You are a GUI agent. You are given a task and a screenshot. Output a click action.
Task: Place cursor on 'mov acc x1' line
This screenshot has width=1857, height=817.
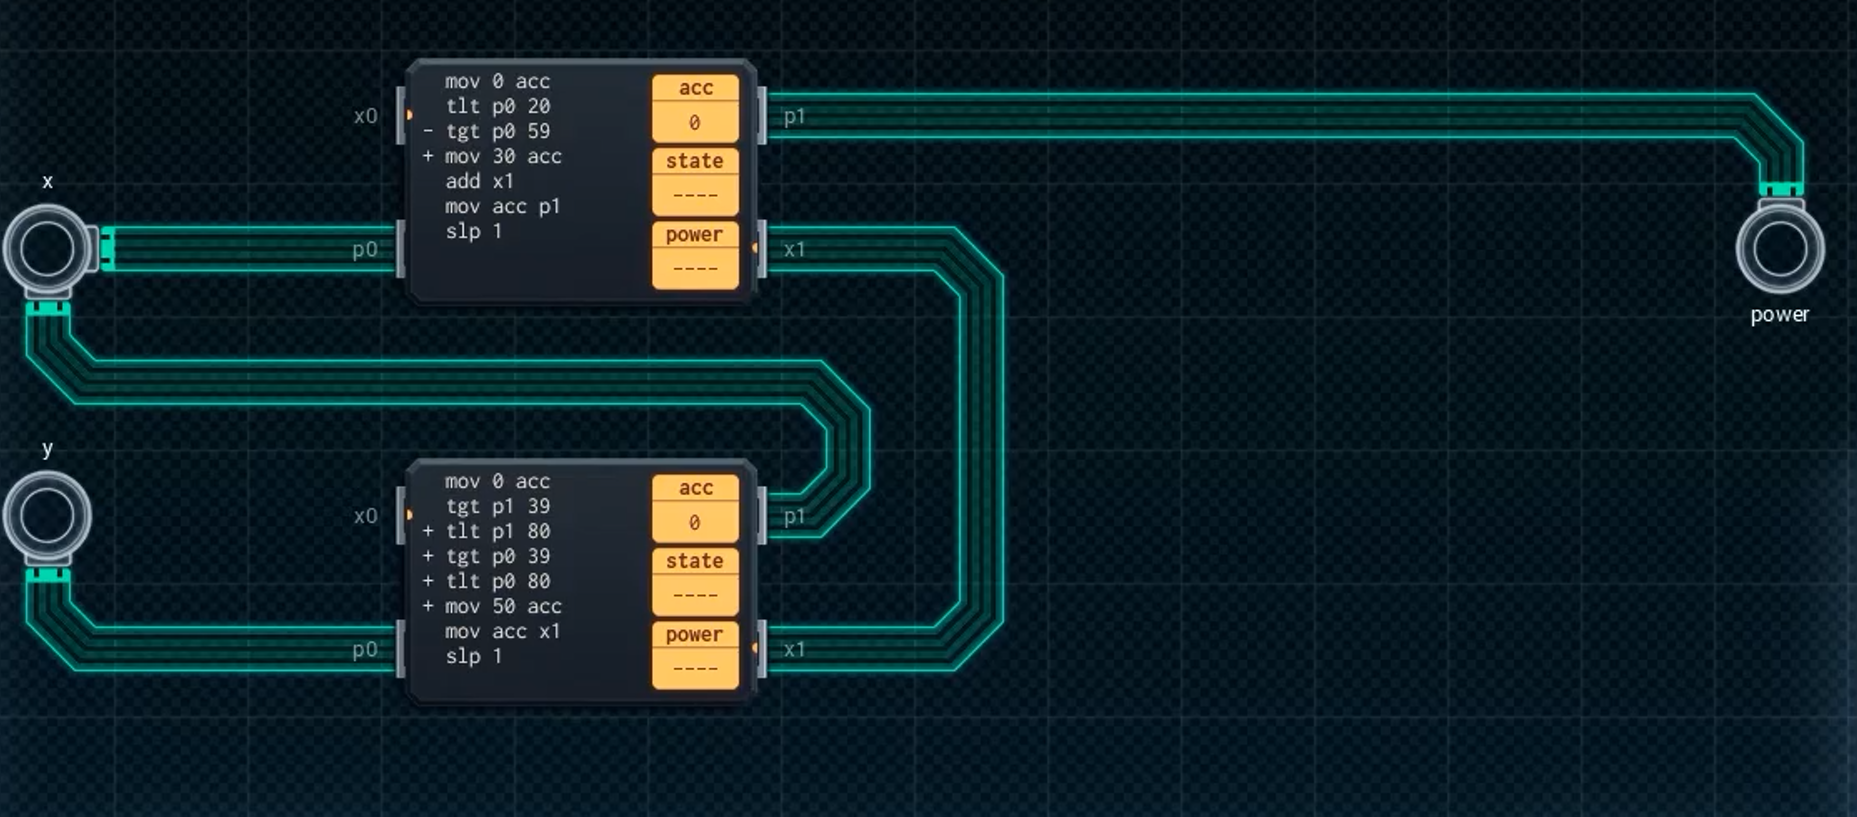pyautogui.click(x=502, y=631)
